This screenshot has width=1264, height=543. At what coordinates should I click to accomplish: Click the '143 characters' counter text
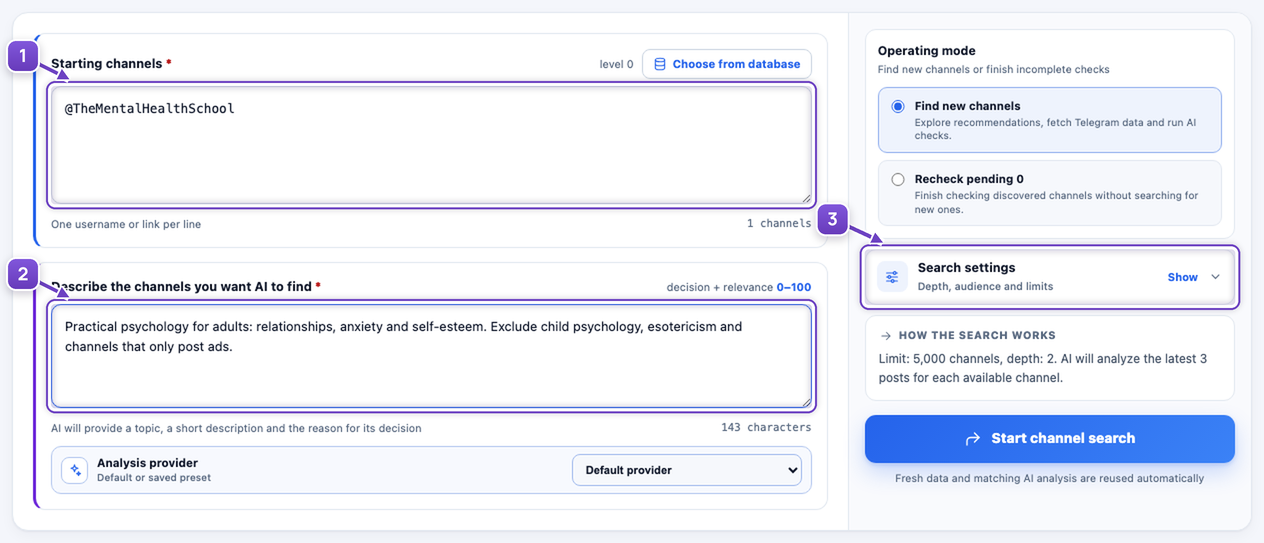[x=766, y=427]
